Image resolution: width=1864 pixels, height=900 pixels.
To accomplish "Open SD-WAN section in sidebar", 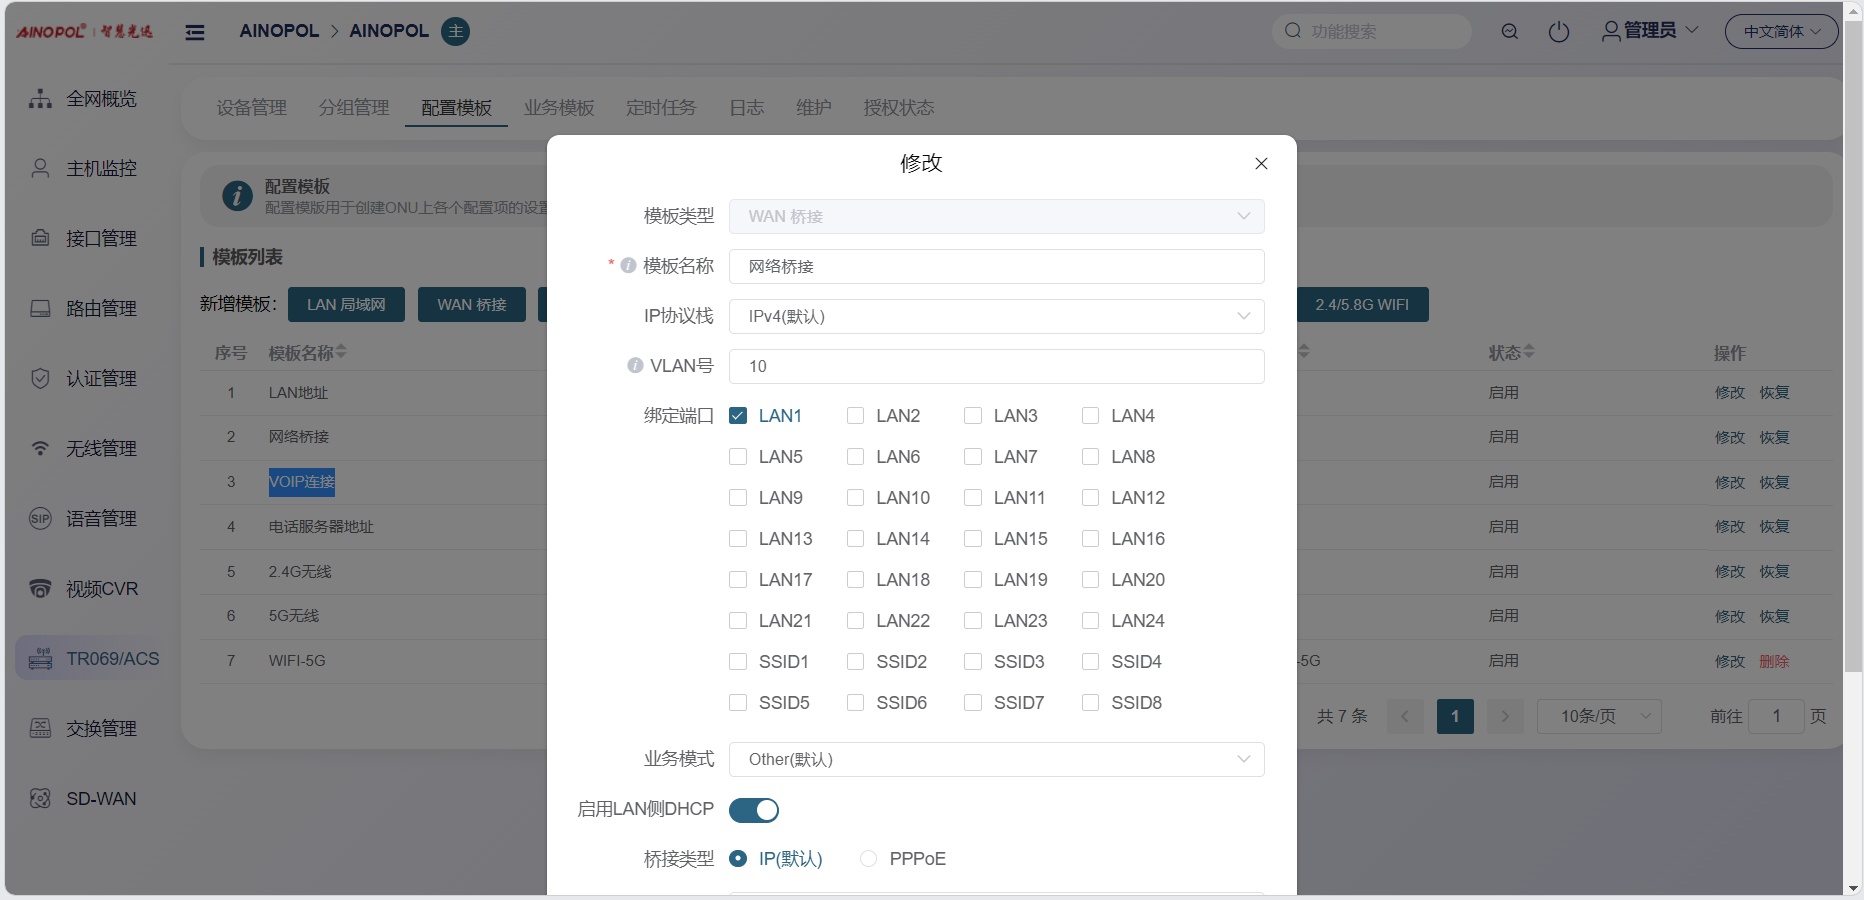I will pyautogui.click(x=100, y=799).
